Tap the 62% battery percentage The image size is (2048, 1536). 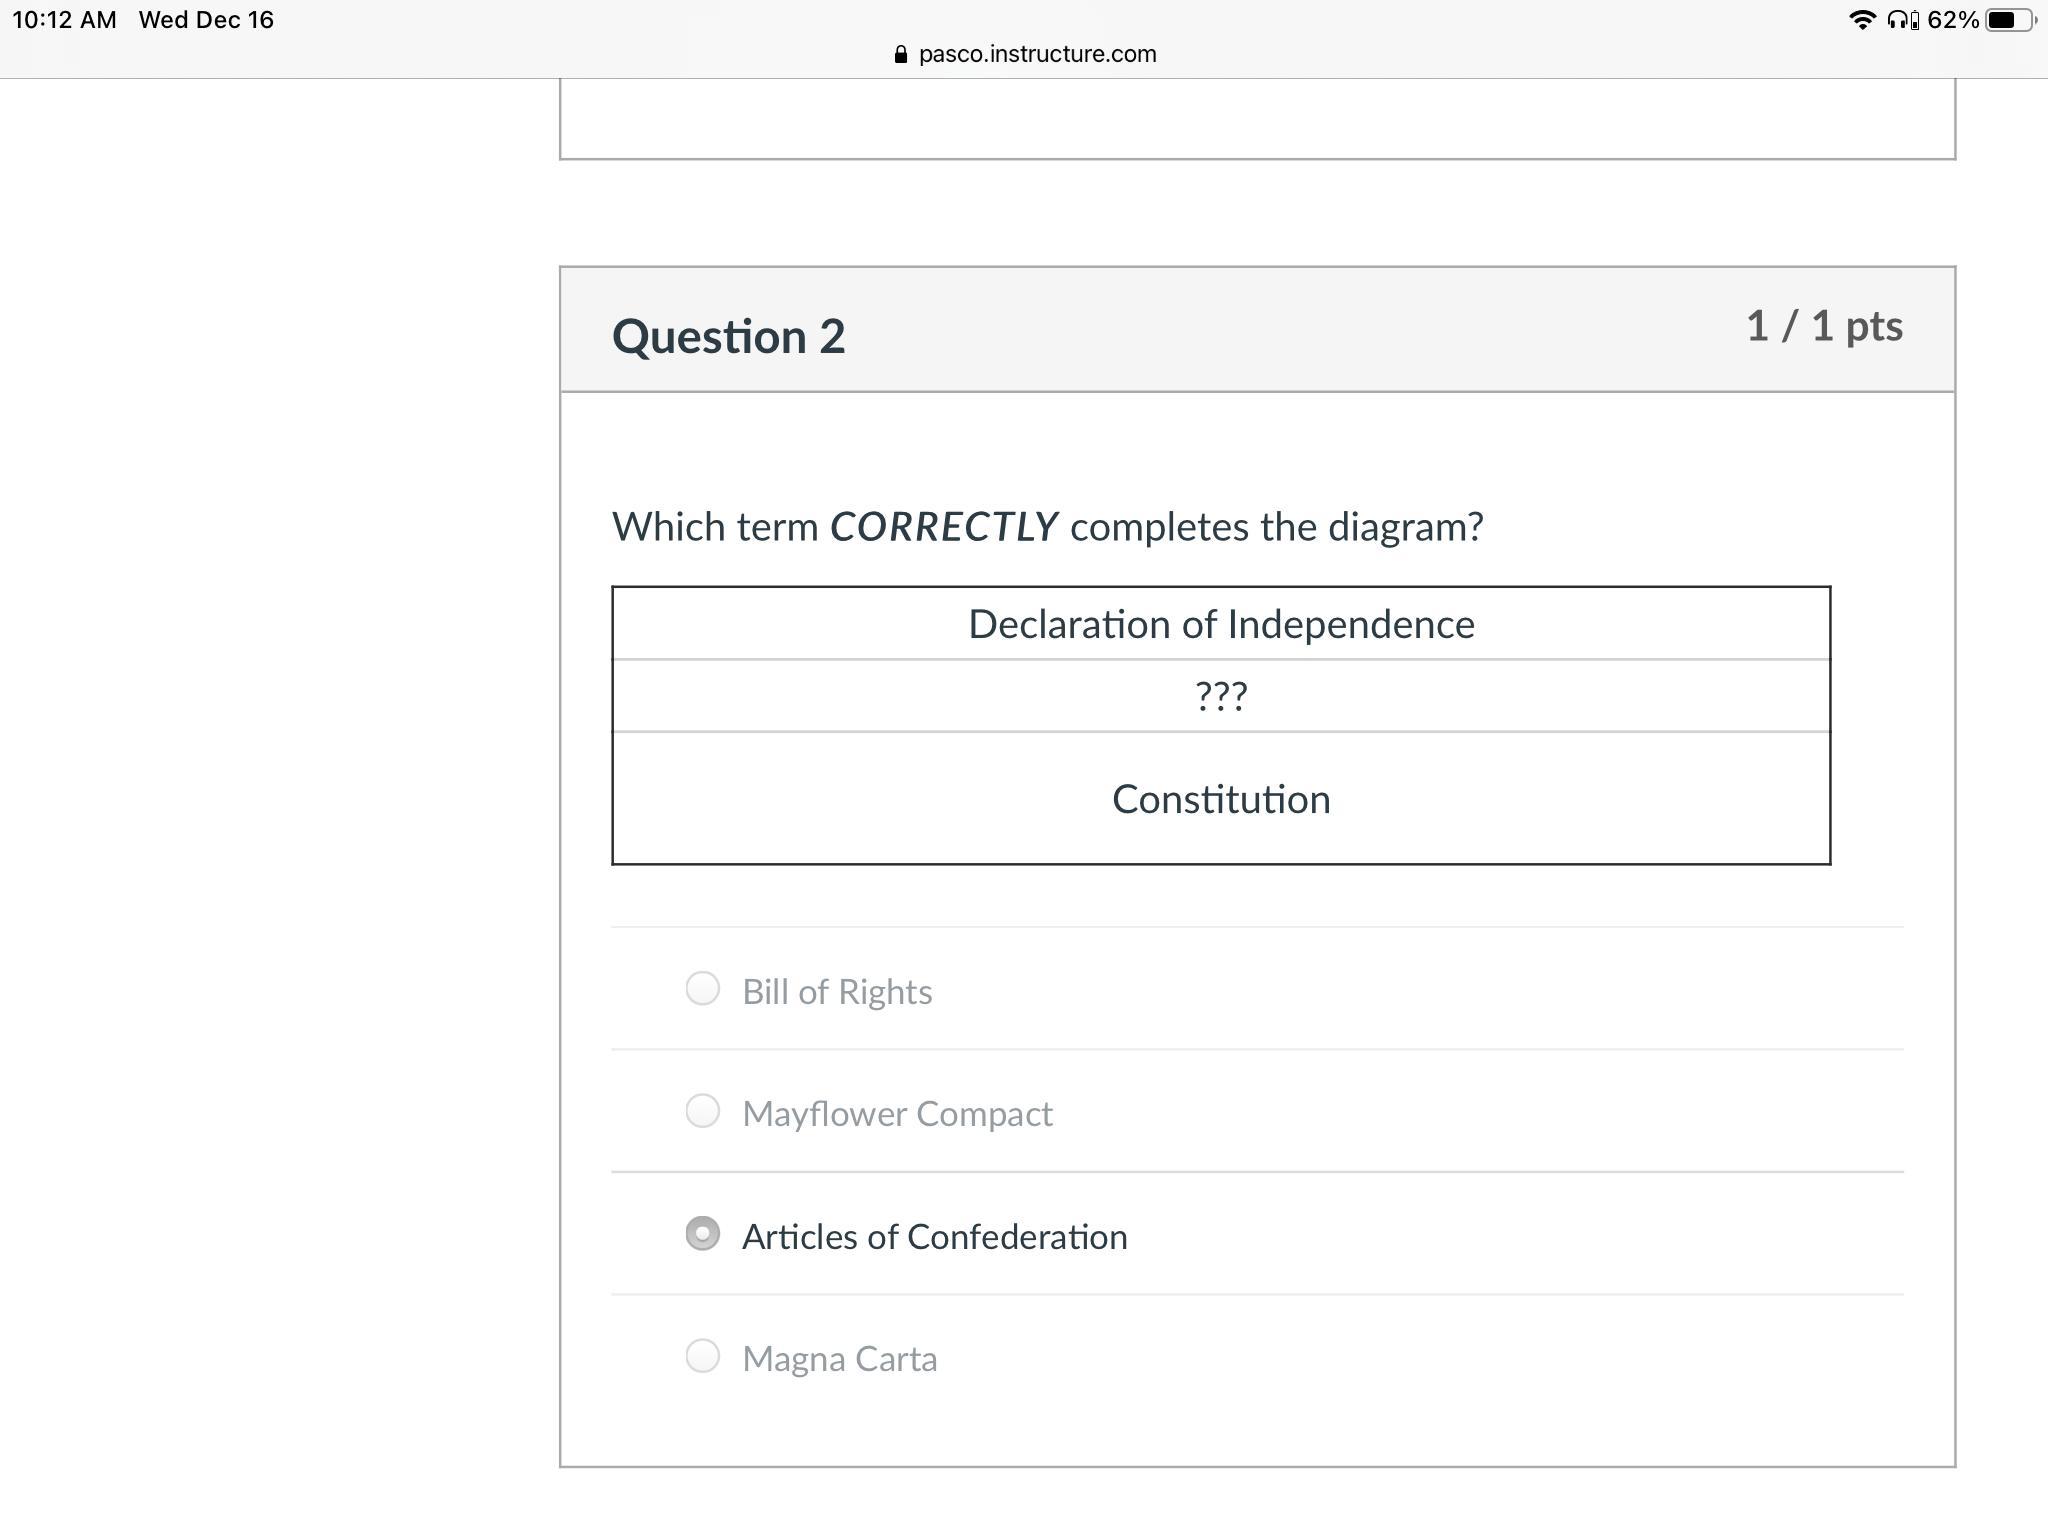tap(1952, 20)
